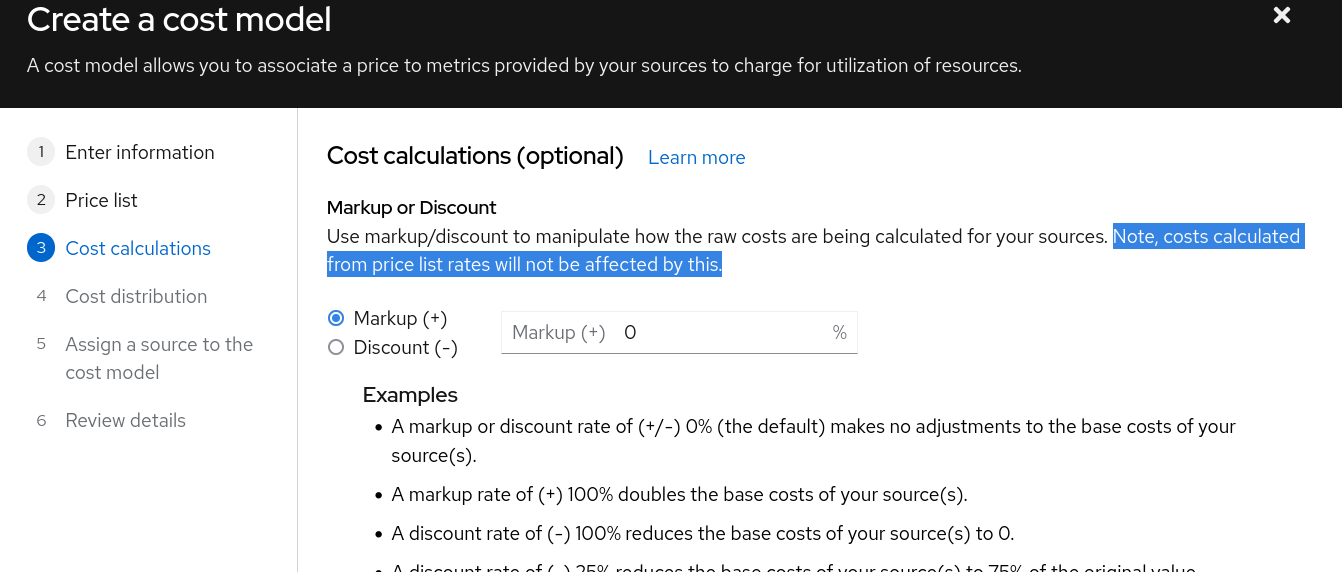Close the Create a cost model dialog
This screenshot has height=572, width=1342.
click(1281, 15)
